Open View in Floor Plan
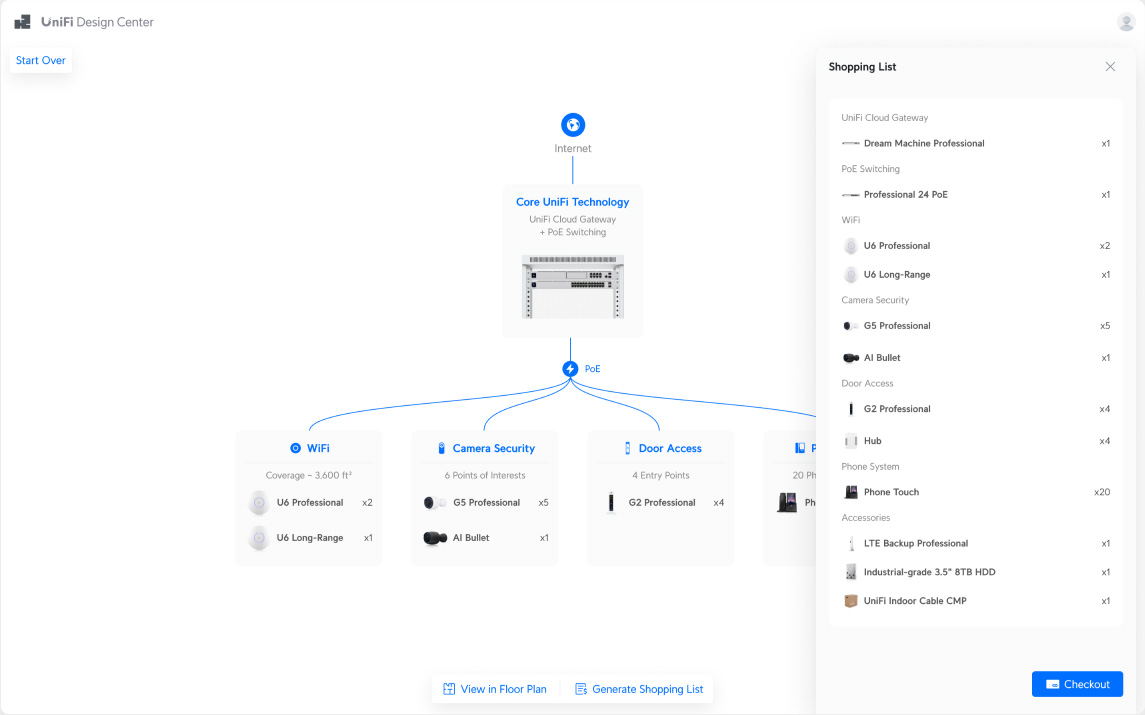This screenshot has width=1145, height=715. pyautogui.click(x=494, y=689)
